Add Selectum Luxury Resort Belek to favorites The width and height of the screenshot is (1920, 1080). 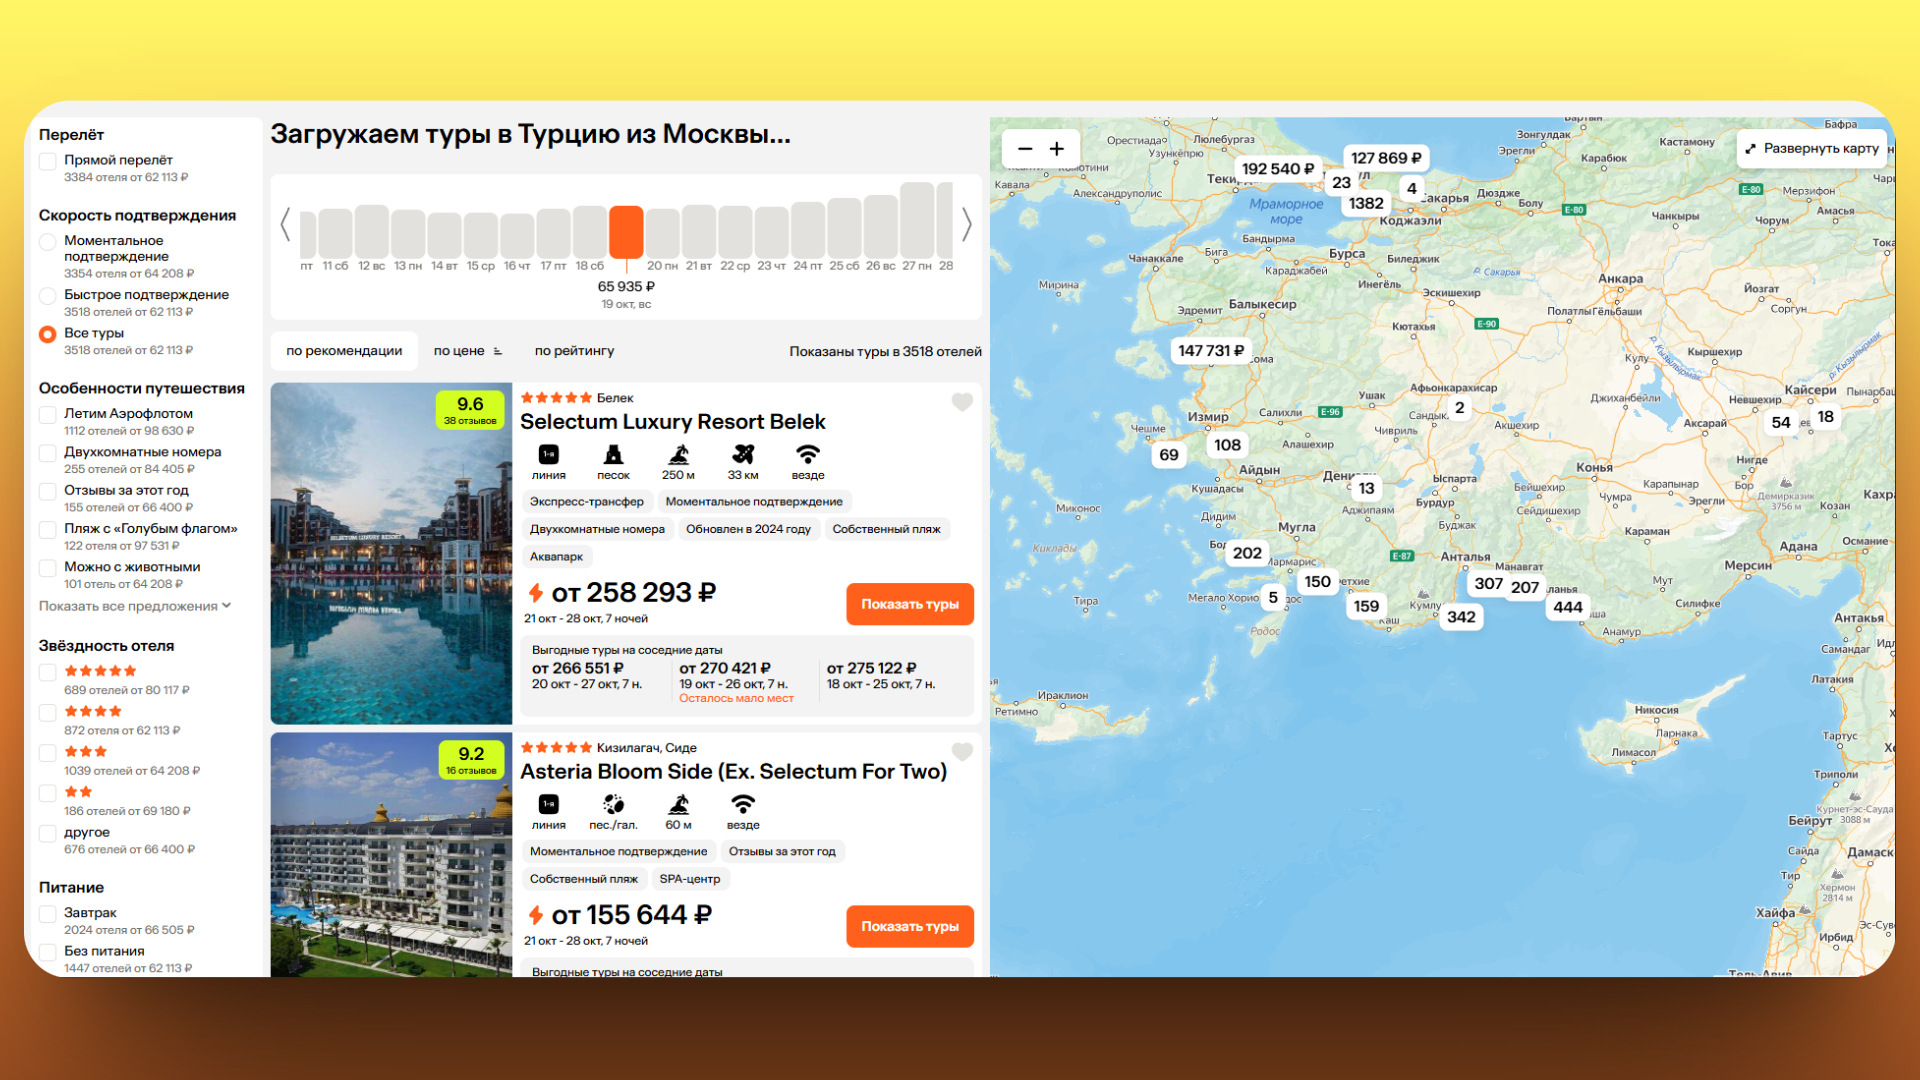[x=962, y=402]
